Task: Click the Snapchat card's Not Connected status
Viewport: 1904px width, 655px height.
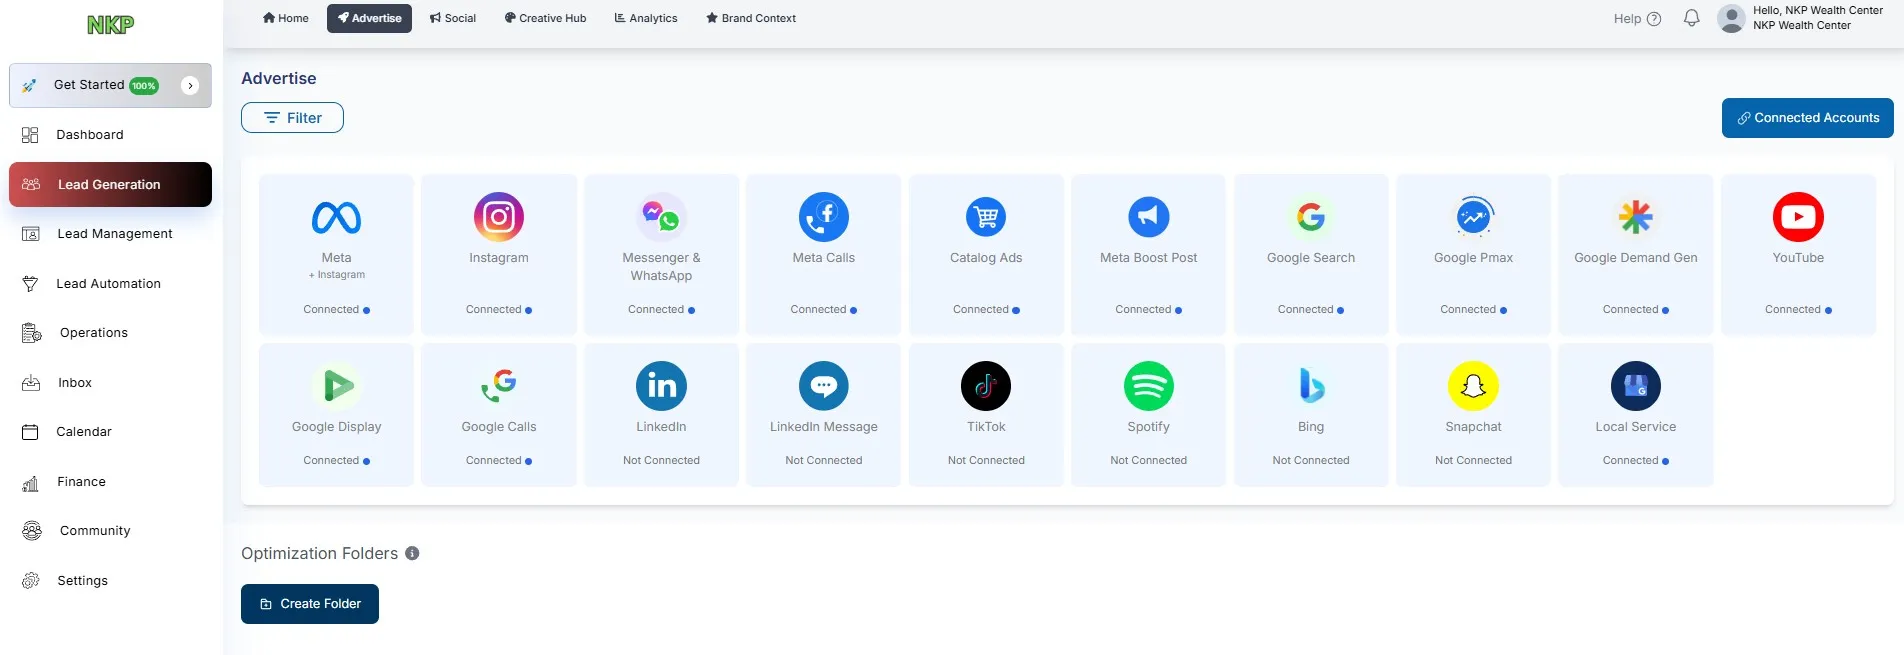Action: [1474, 461]
